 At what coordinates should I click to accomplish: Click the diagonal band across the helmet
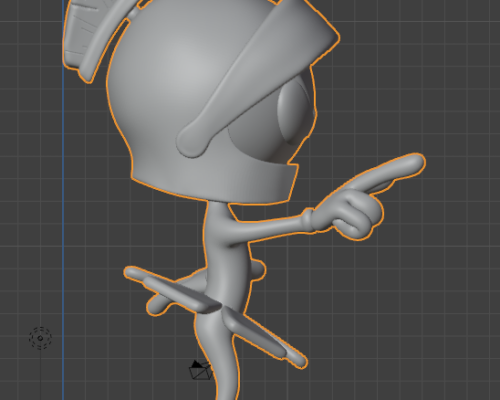(253, 77)
